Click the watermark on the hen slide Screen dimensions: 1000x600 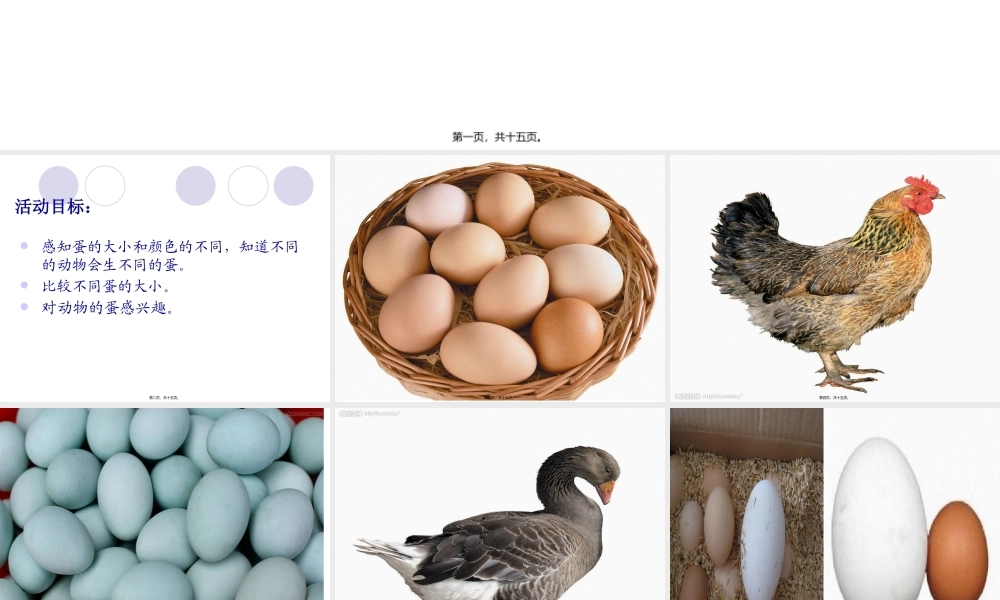point(709,397)
